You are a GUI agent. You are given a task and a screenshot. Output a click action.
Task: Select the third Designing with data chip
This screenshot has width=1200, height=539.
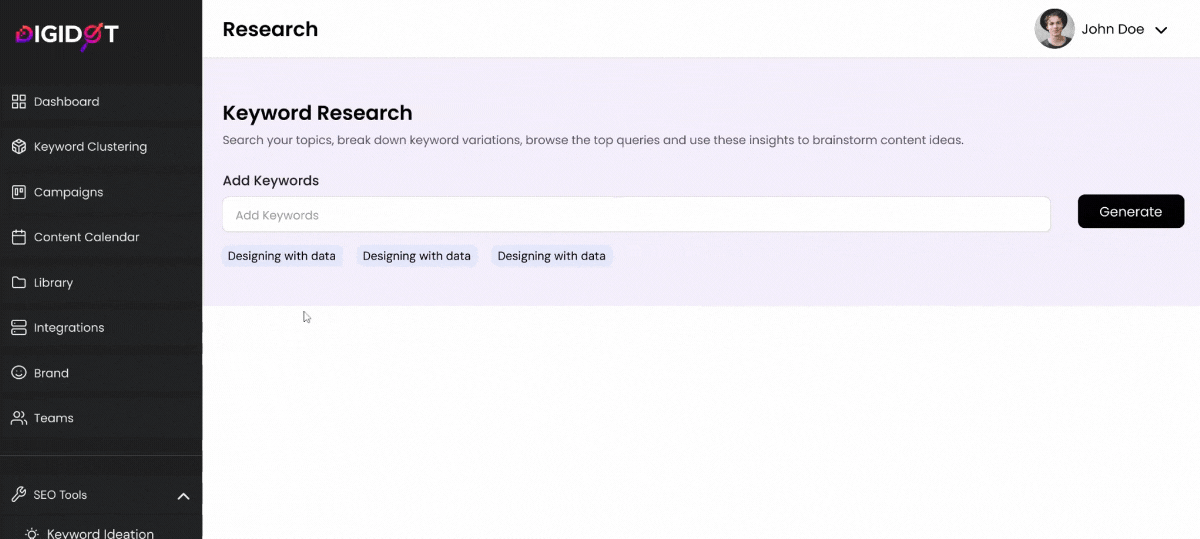pyautogui.click(x=552, y=256)
